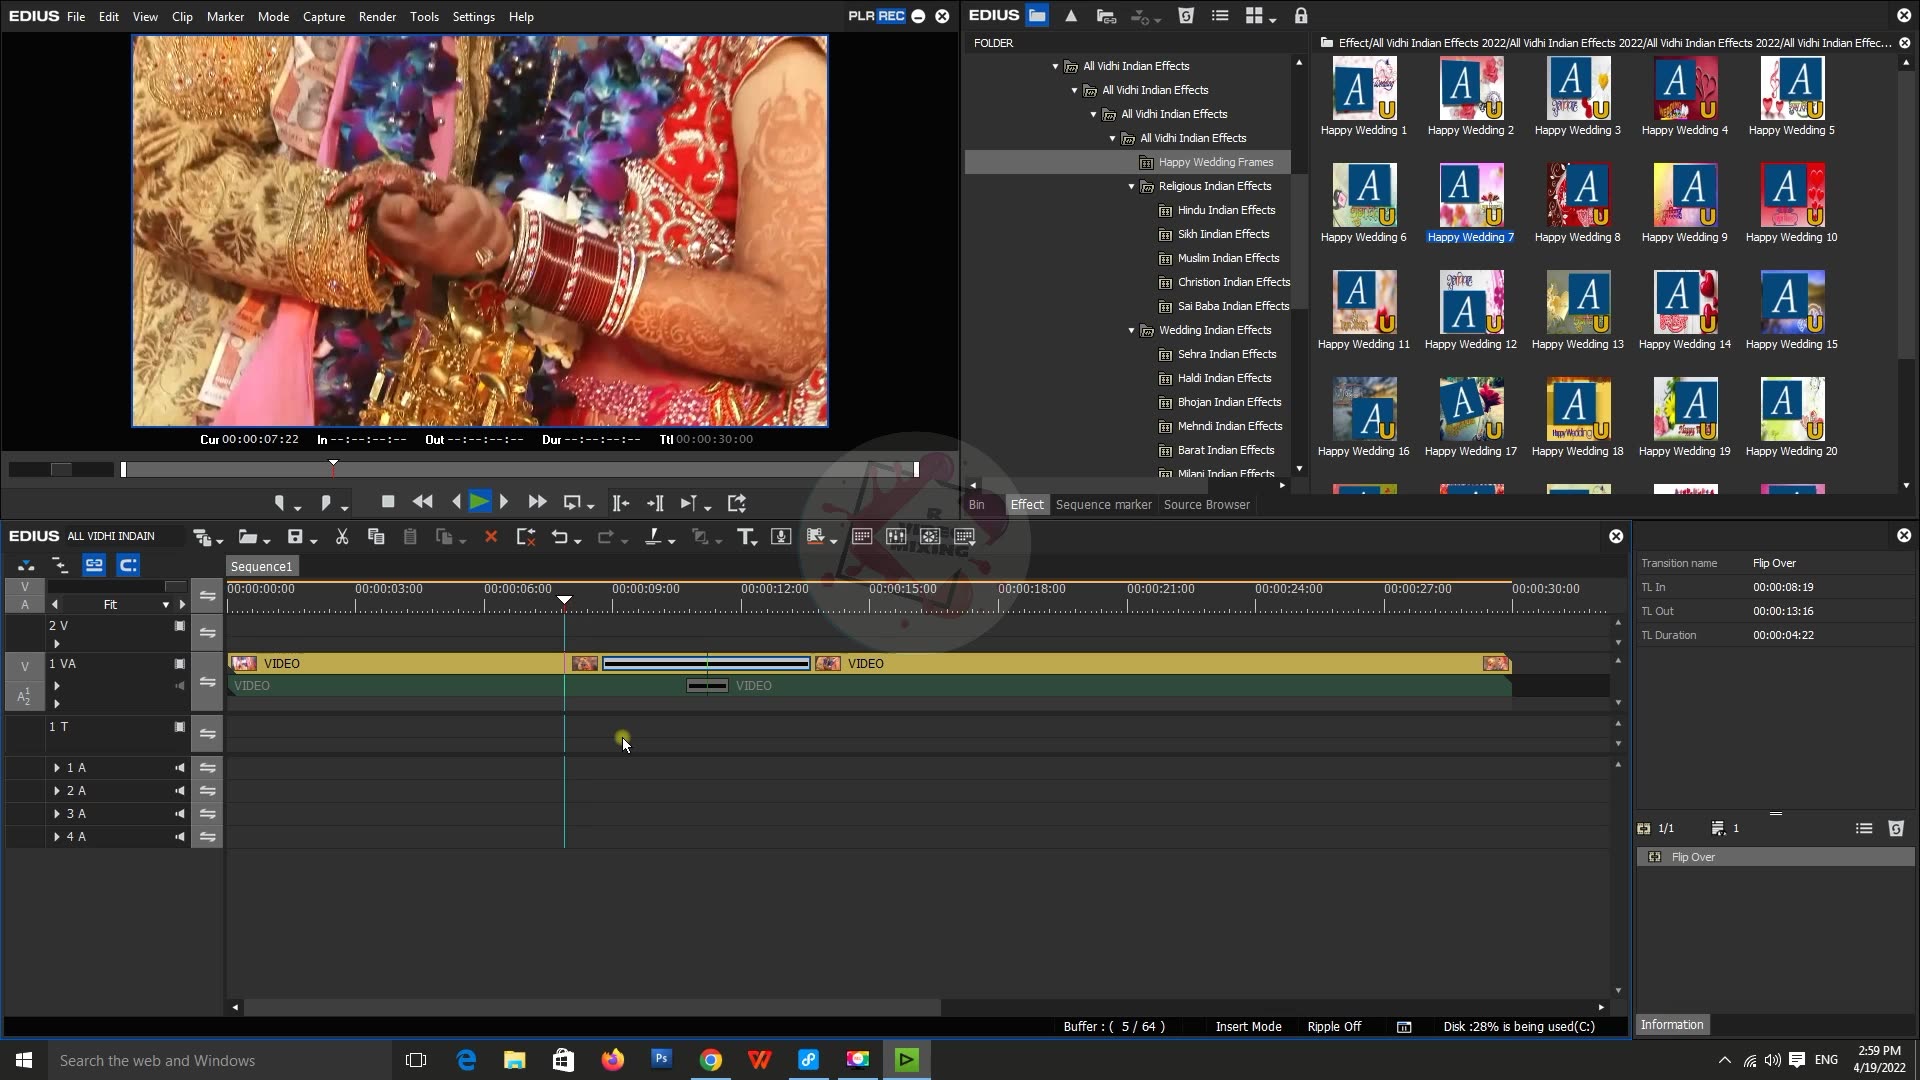Mute audio track 1 A
The width and height of the screenshot is (1920, 1080).
pyautogui.click(x=179, y=767)
